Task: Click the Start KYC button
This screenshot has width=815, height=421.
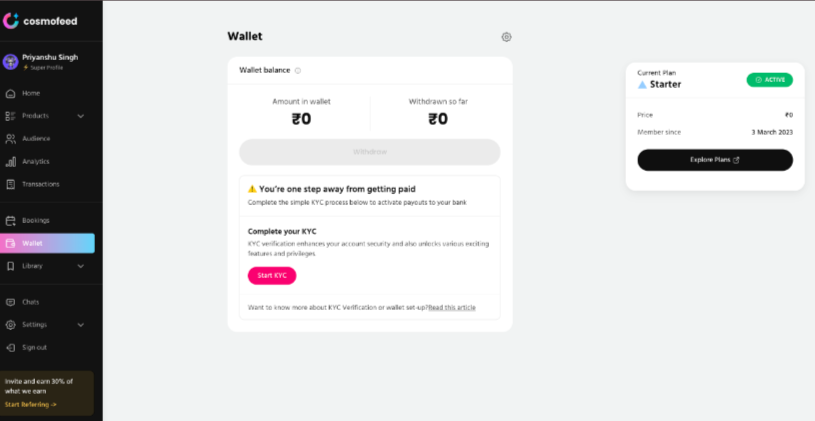Action: [x=272, y=275]
